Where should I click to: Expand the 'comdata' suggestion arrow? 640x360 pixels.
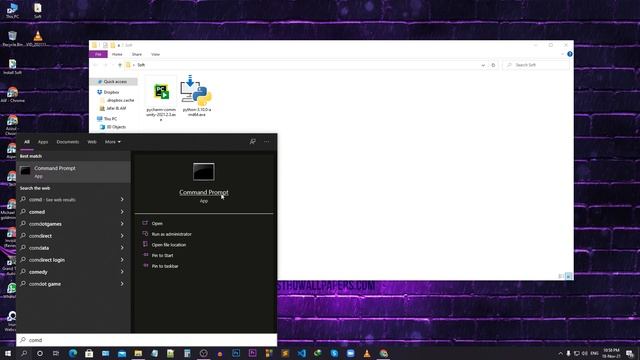click(122, 248)
